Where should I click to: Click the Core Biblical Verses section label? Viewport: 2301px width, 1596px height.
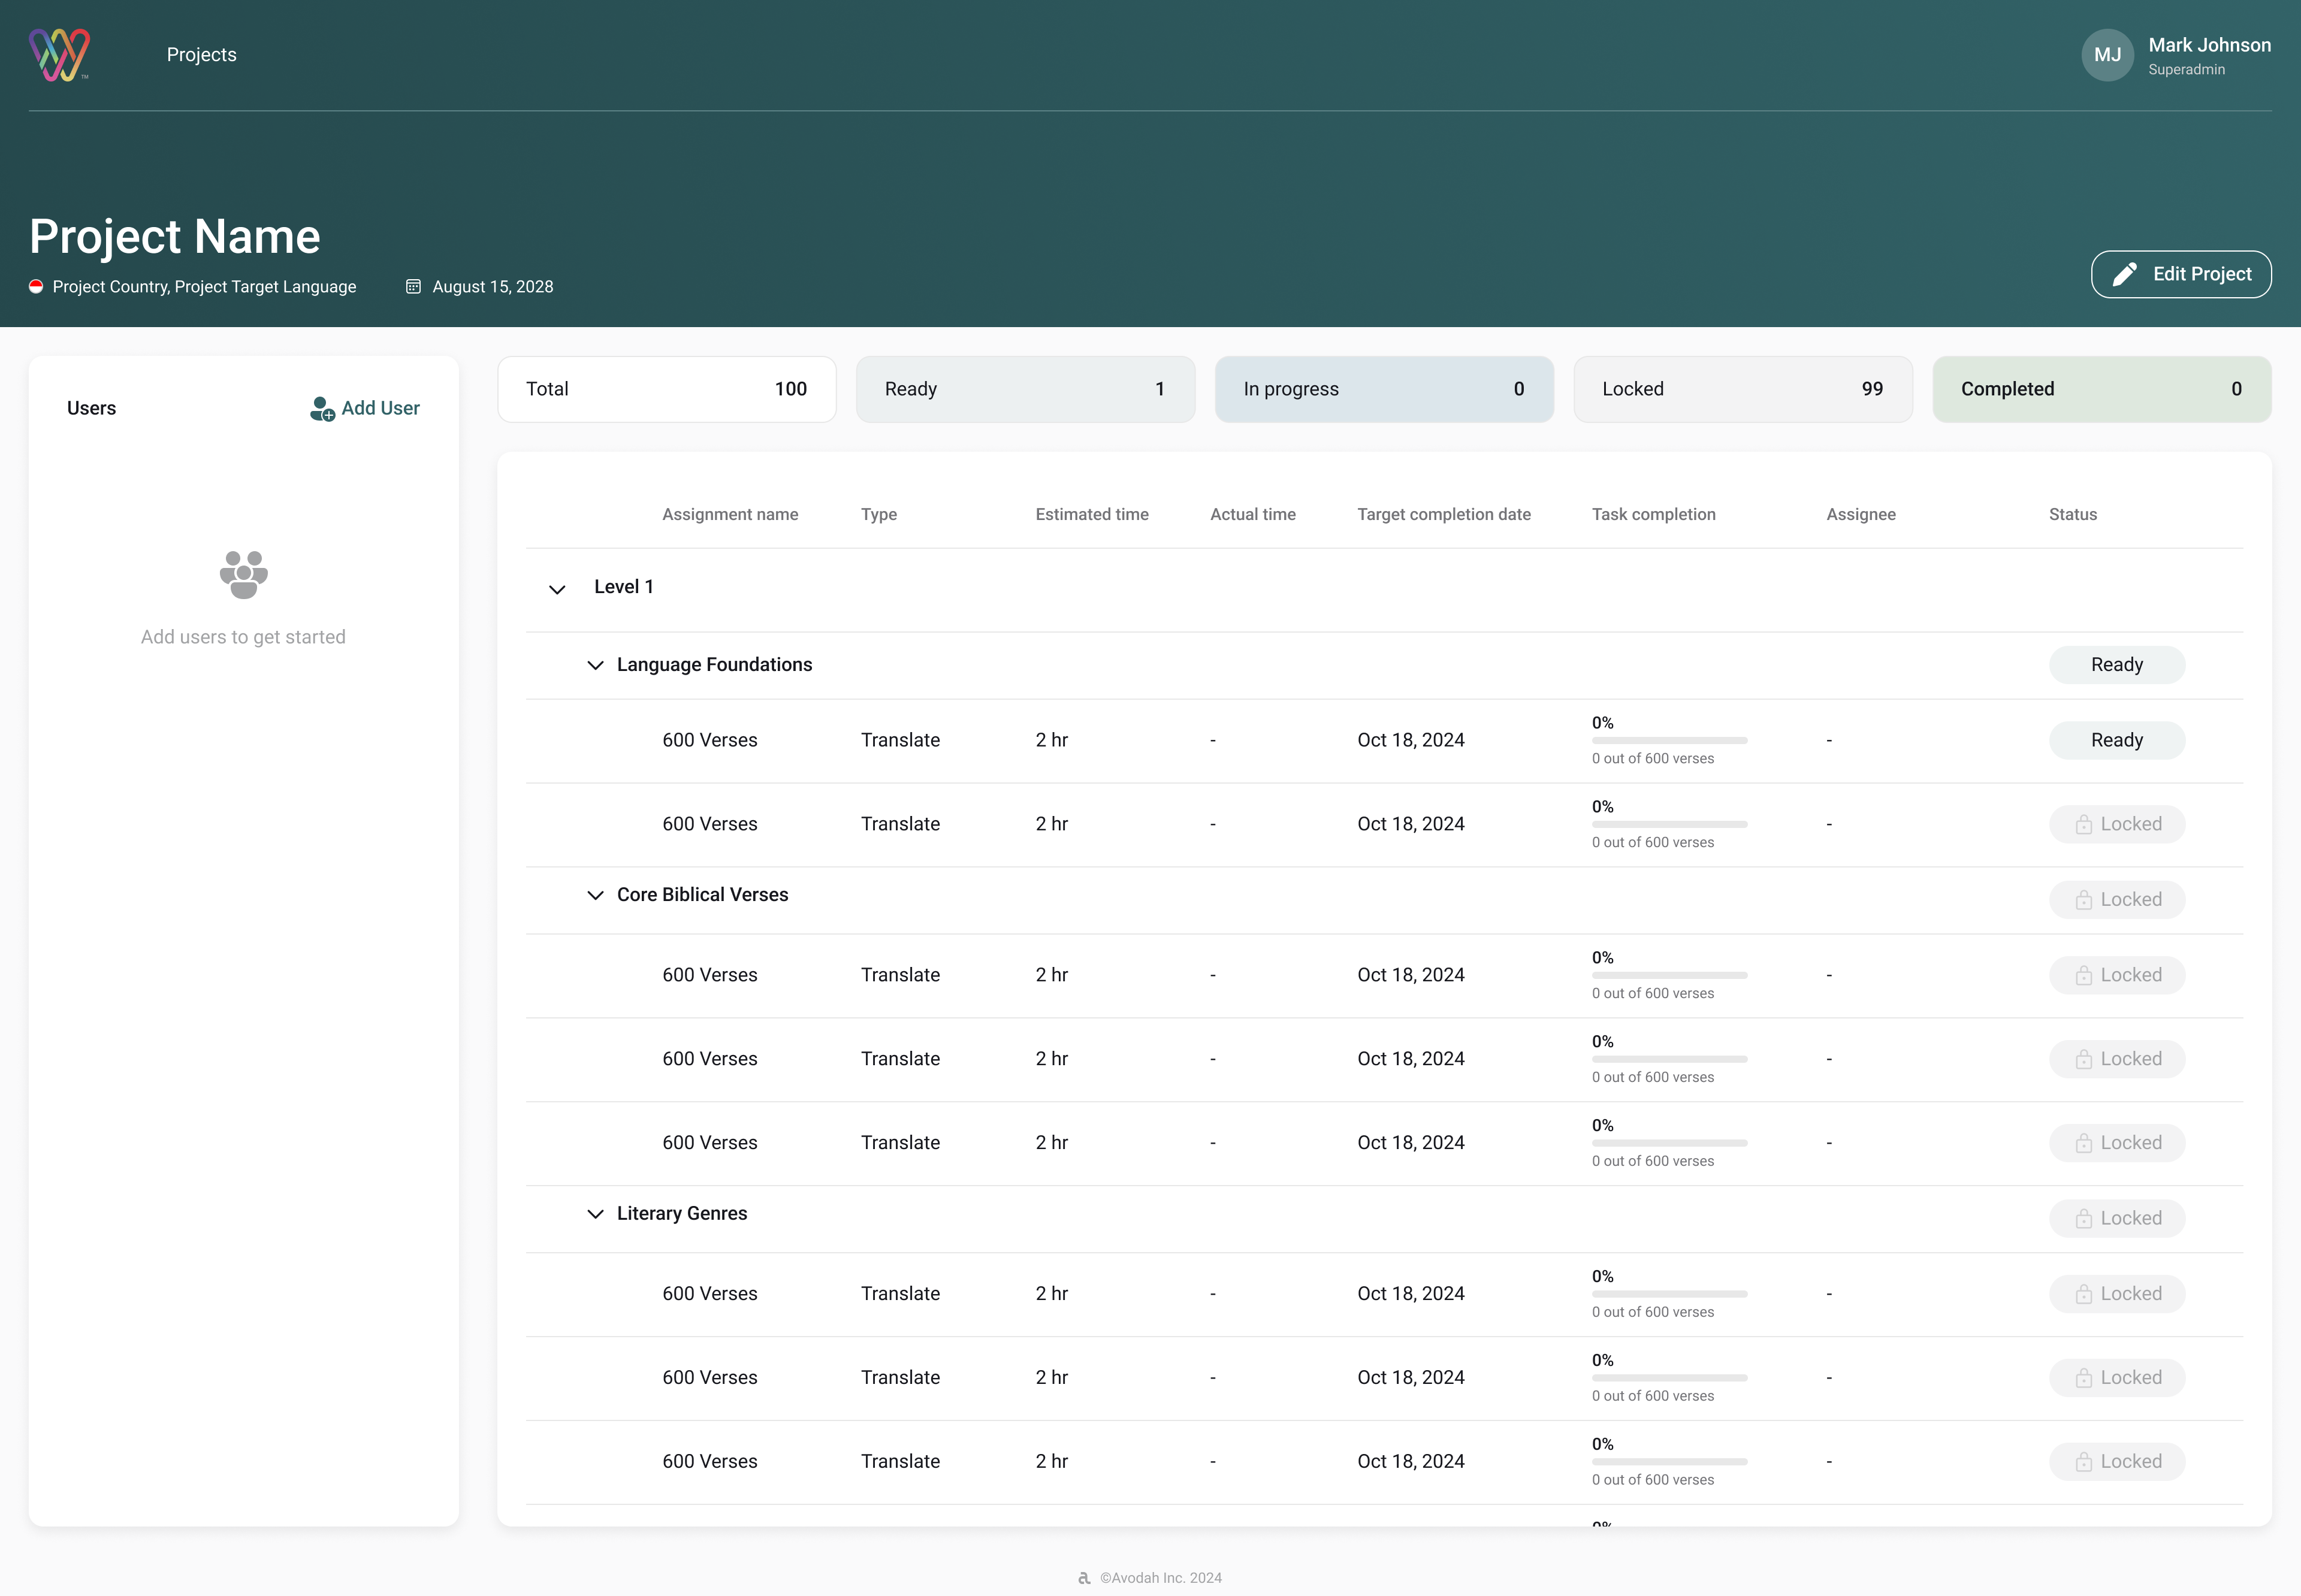point(703,895)
